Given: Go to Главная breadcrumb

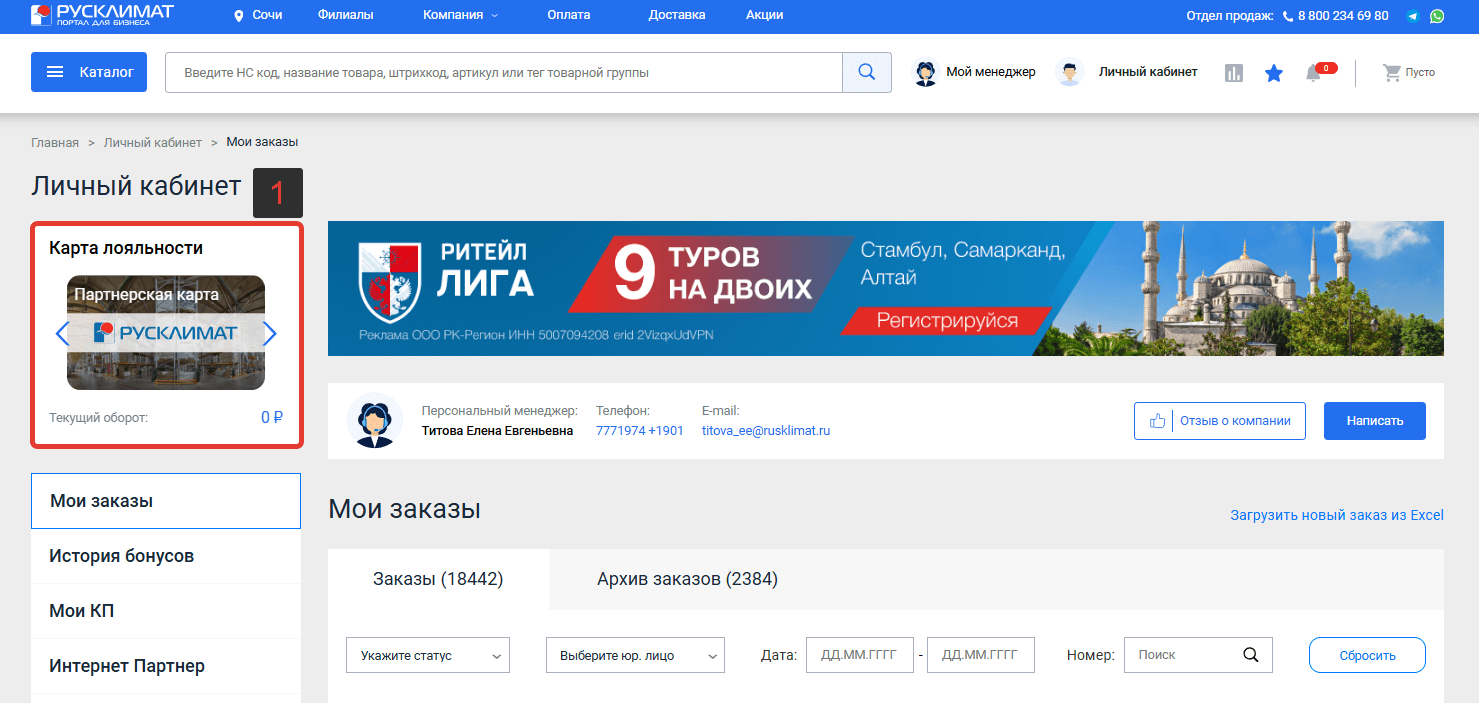Looking at the screenshot, I should [x=55, y=143].
